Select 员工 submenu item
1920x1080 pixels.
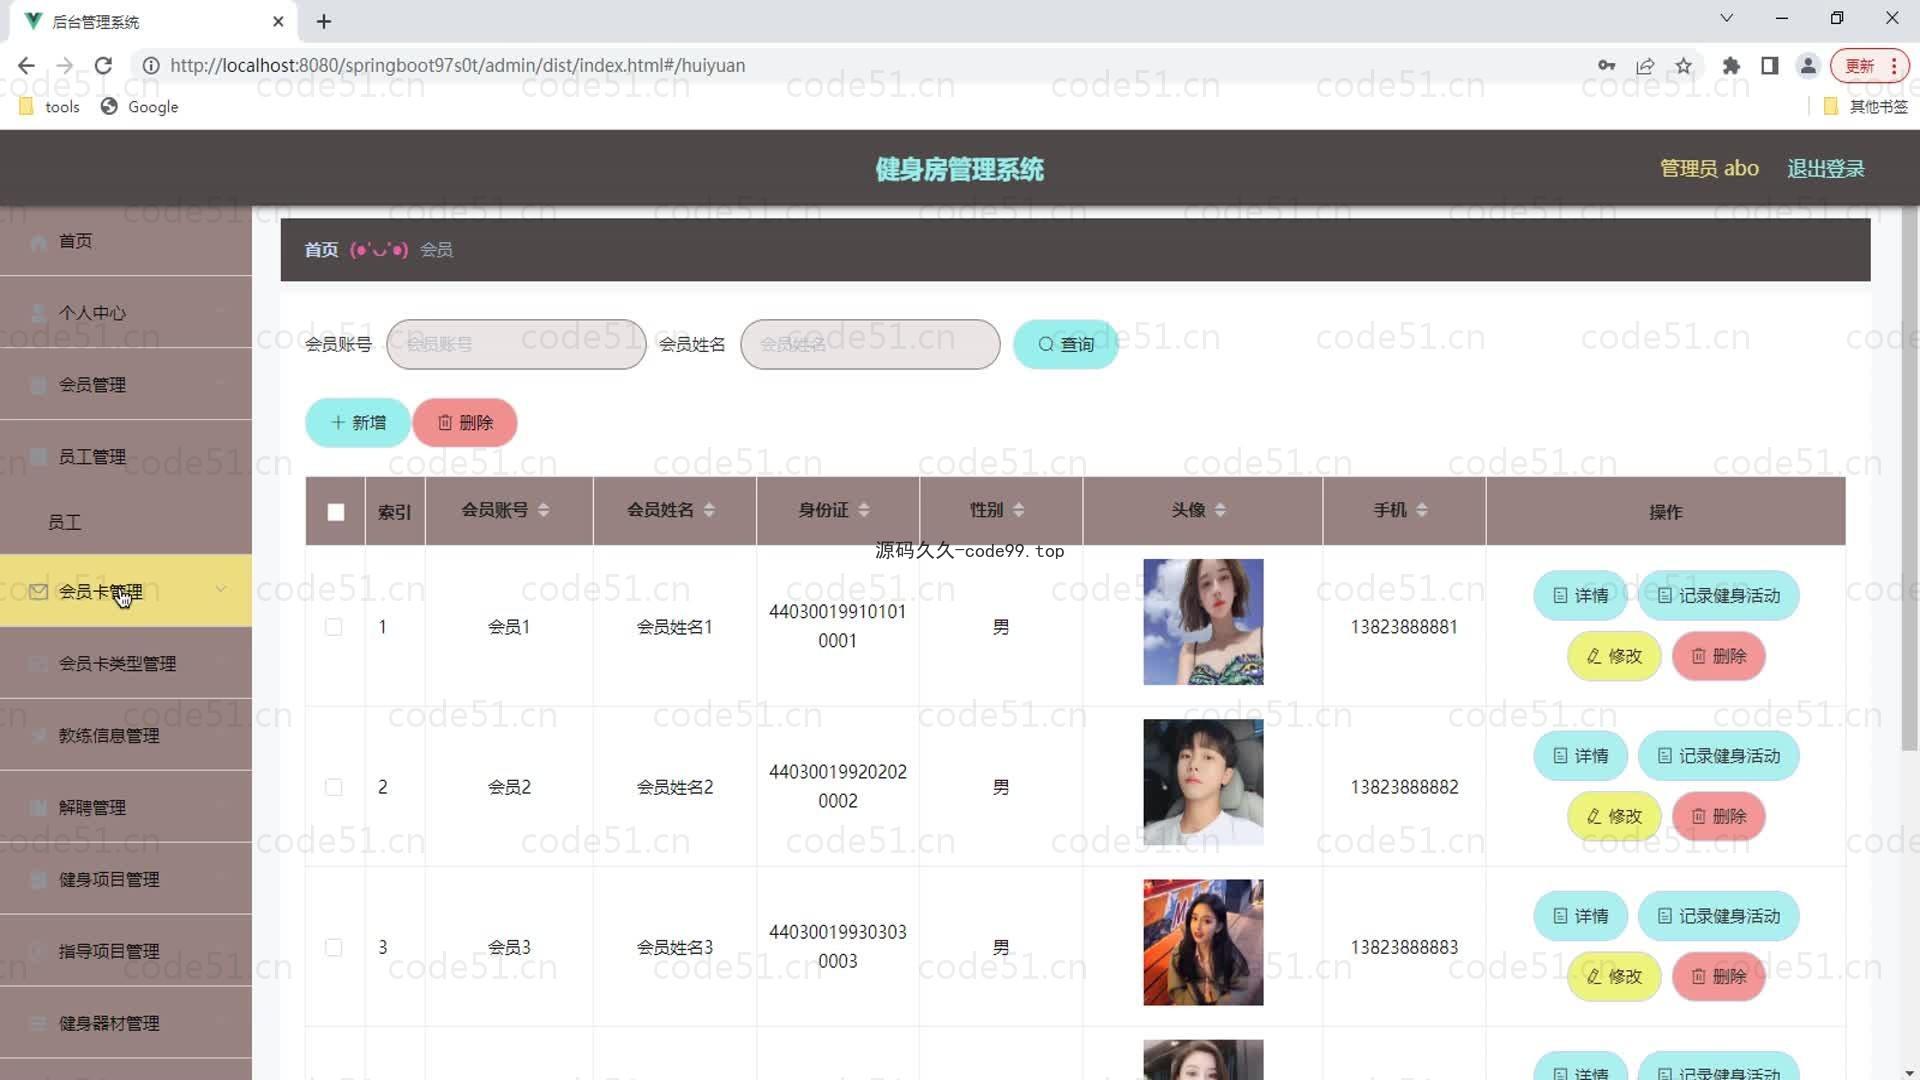[126, 522]
